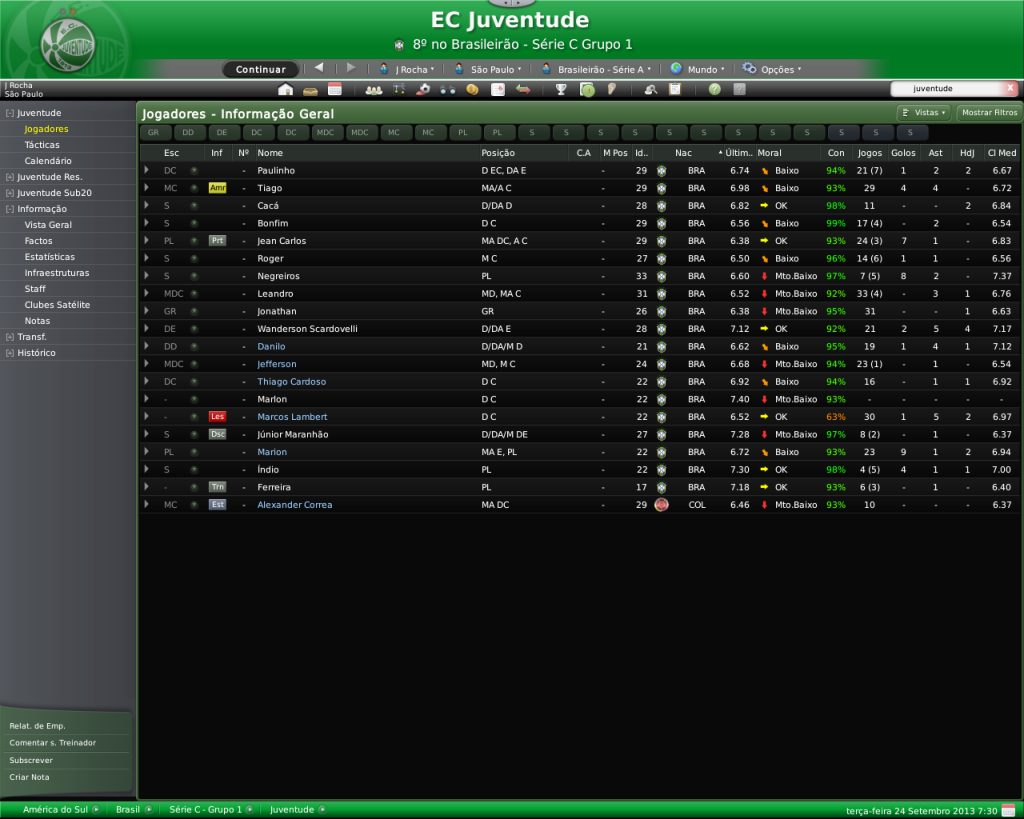Click the home icon in the toolbar
Screen dimensions: 1024x819
pos(285,89)
